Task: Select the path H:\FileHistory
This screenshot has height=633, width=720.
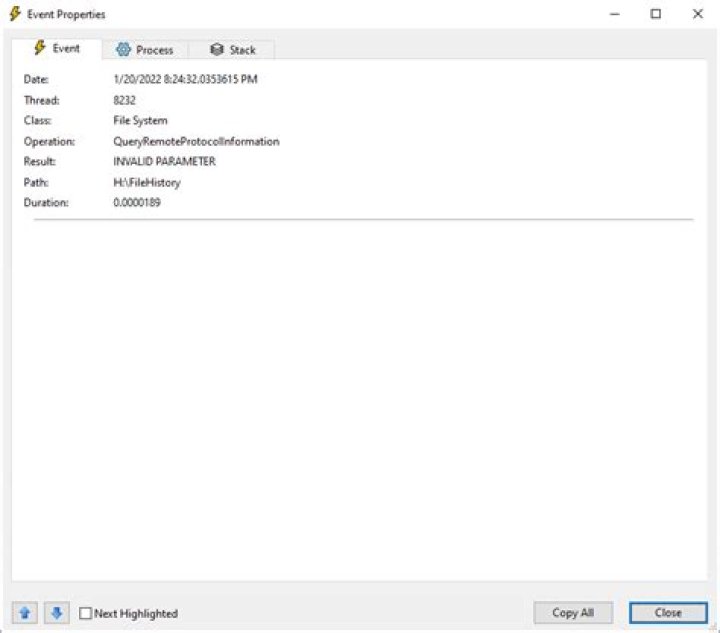Action: coord(146,183)
